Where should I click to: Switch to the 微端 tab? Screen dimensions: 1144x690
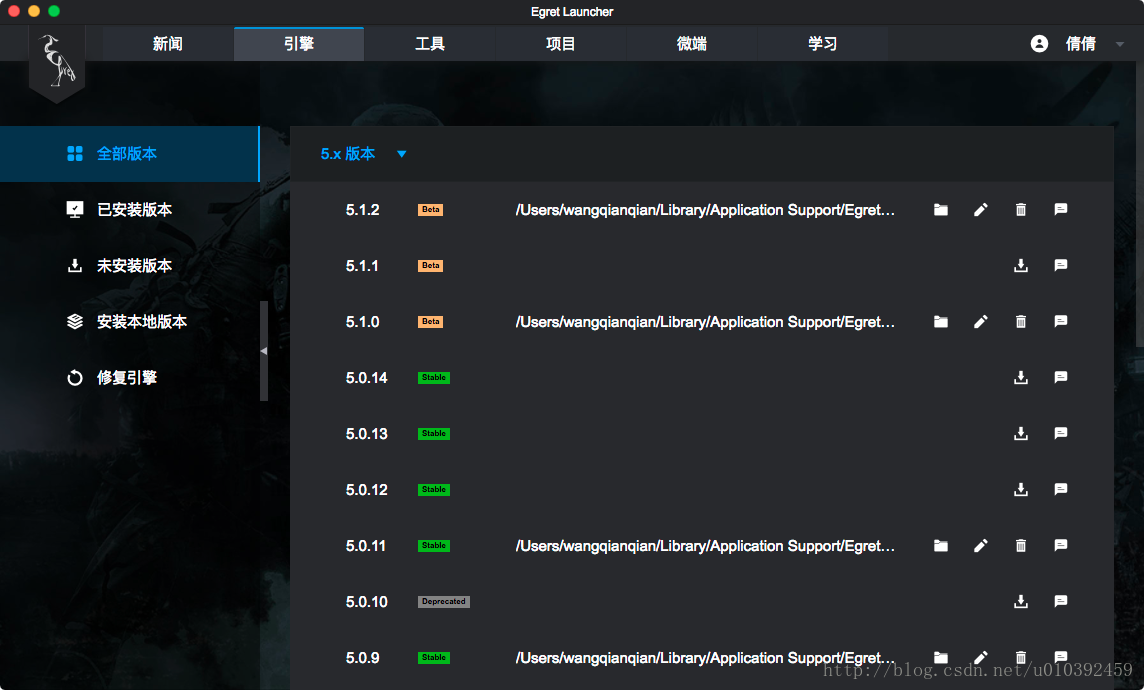point(692,44)
